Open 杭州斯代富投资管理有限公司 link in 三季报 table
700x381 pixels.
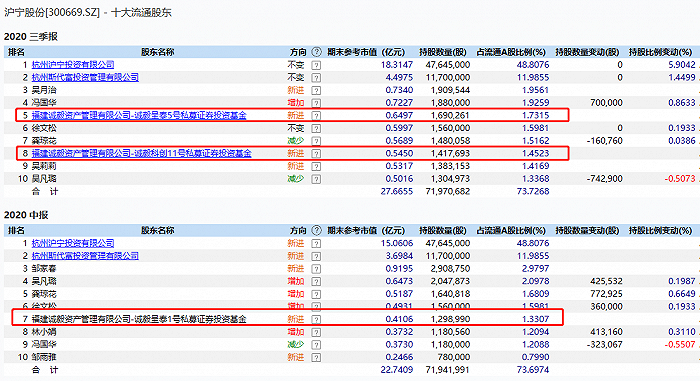coord(85,77)
